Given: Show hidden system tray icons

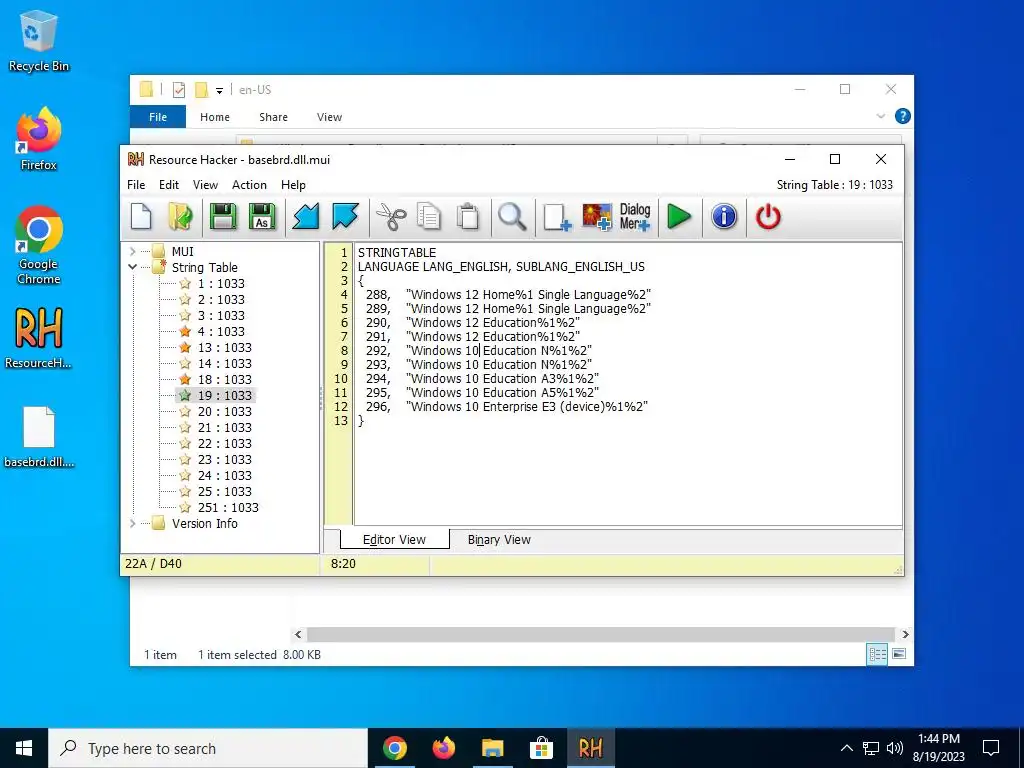Looking at the screenshot, I should coord(846,748).
